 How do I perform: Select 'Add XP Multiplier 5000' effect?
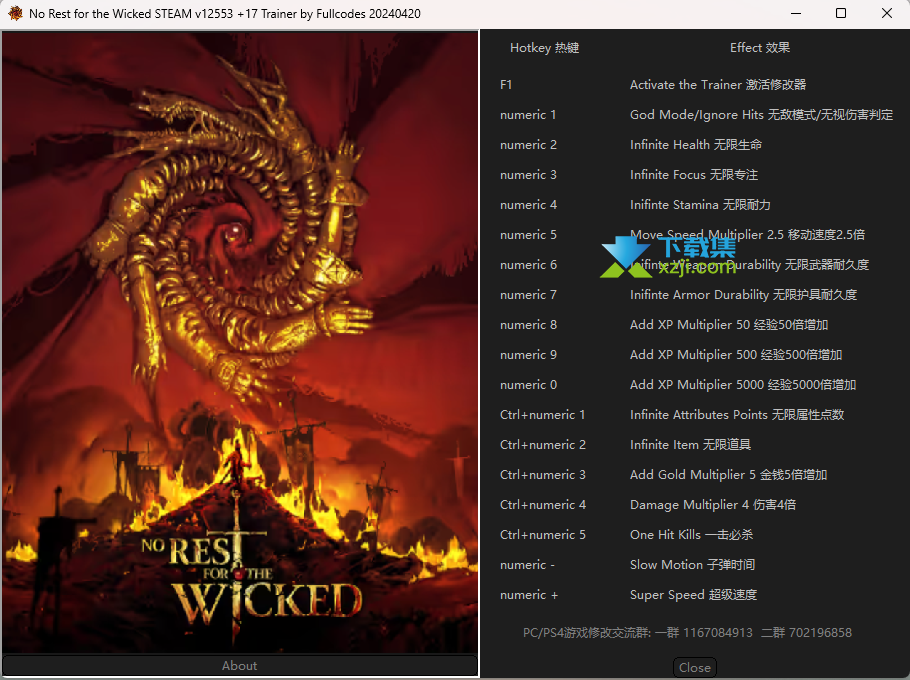tap(743, 385)
